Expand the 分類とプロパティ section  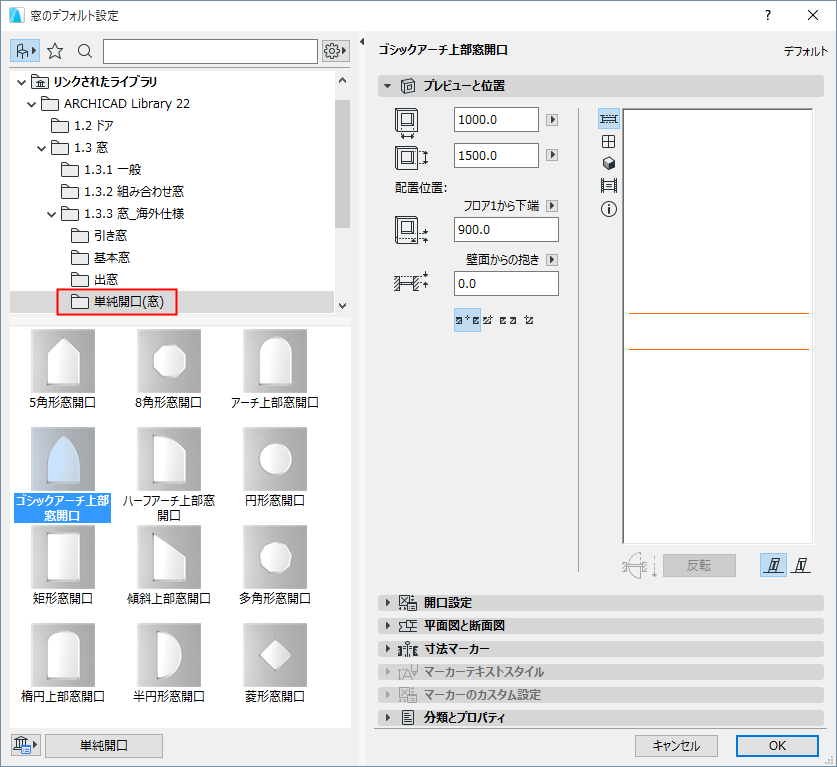pyautogui.click(x=601, y=718)
